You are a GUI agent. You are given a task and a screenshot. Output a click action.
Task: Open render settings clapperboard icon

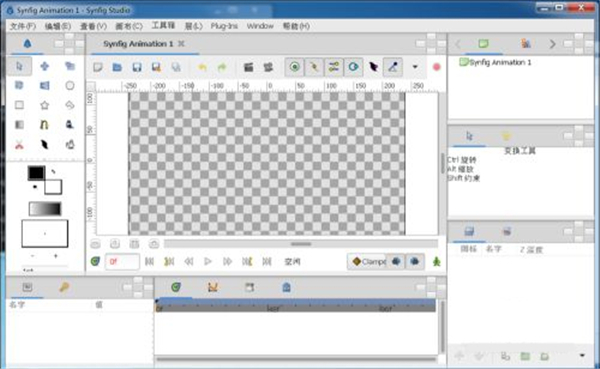point(248,67)
